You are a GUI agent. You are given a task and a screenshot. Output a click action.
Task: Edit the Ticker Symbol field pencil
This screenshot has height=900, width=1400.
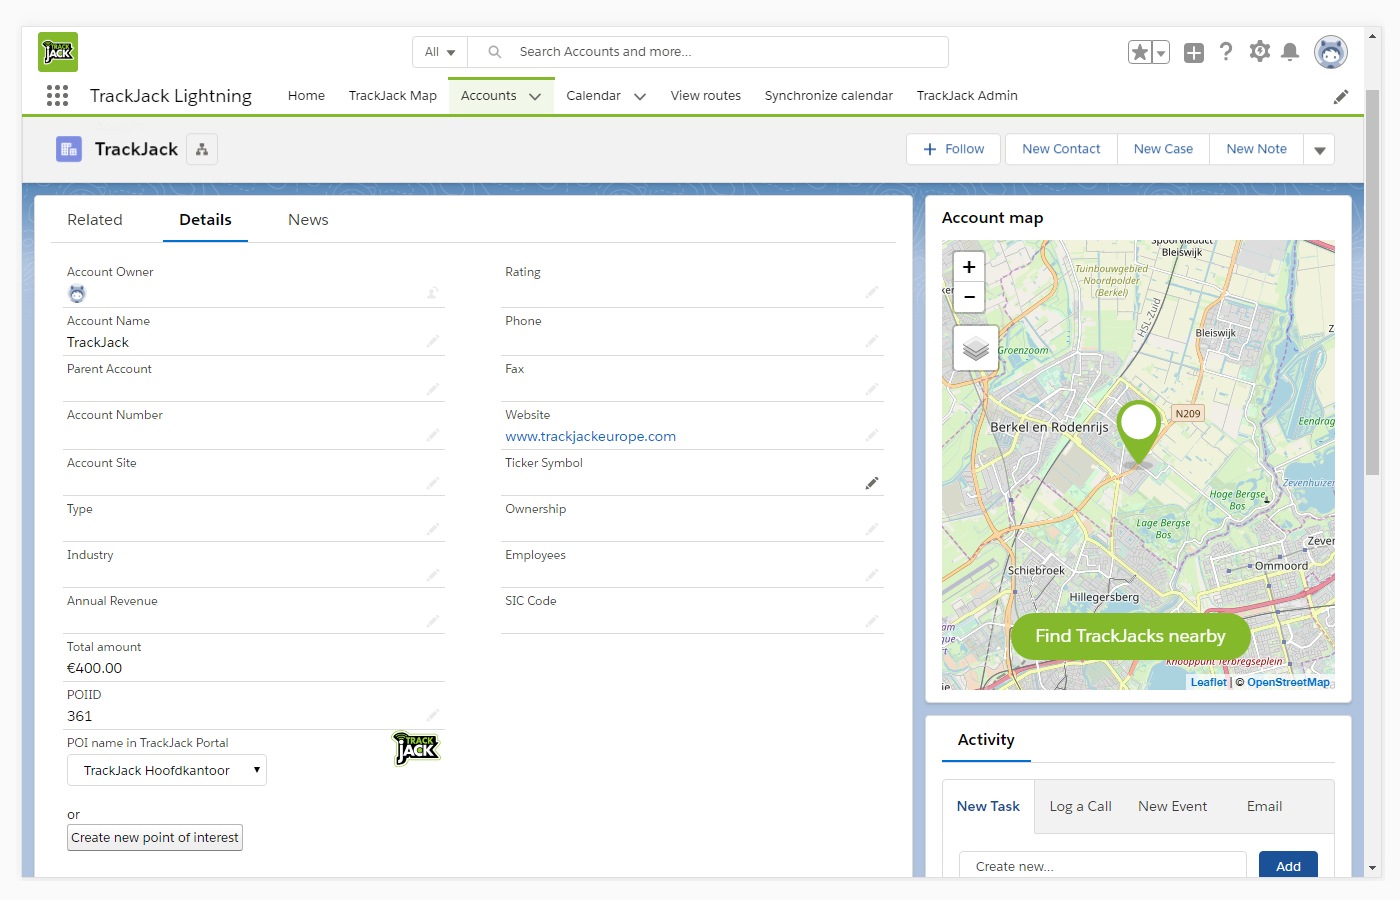[872, 483]
